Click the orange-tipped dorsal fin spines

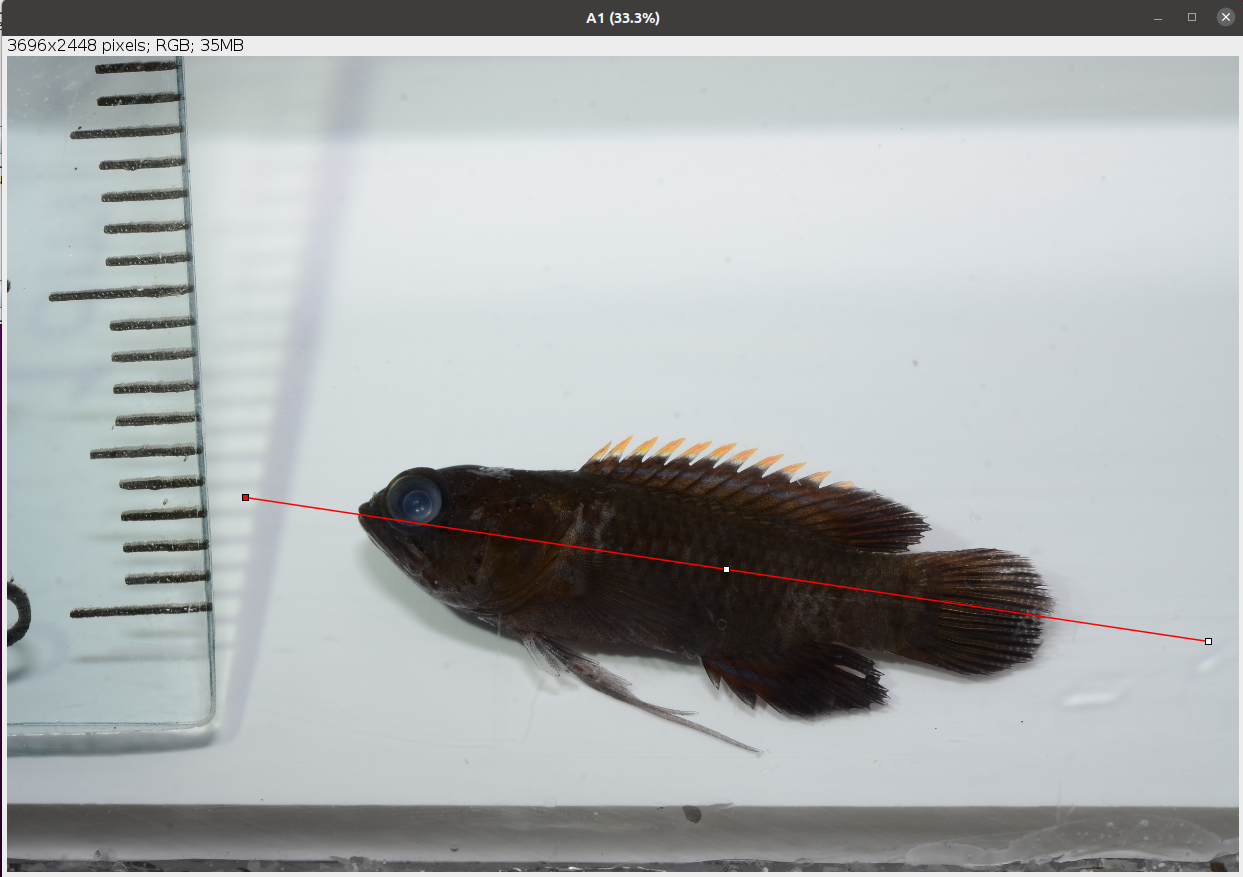point(700,455)
